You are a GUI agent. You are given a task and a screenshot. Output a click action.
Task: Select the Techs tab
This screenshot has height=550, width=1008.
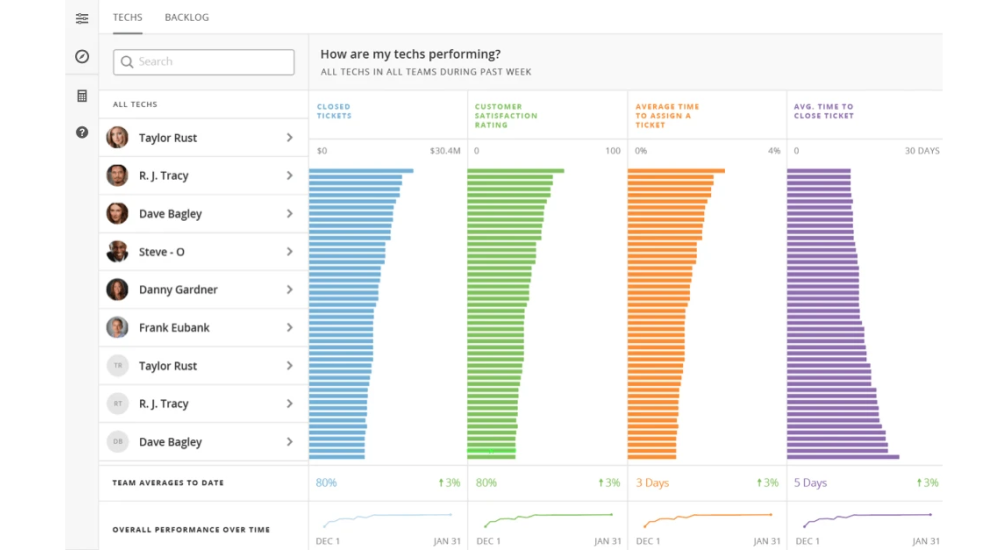(127, 17)
